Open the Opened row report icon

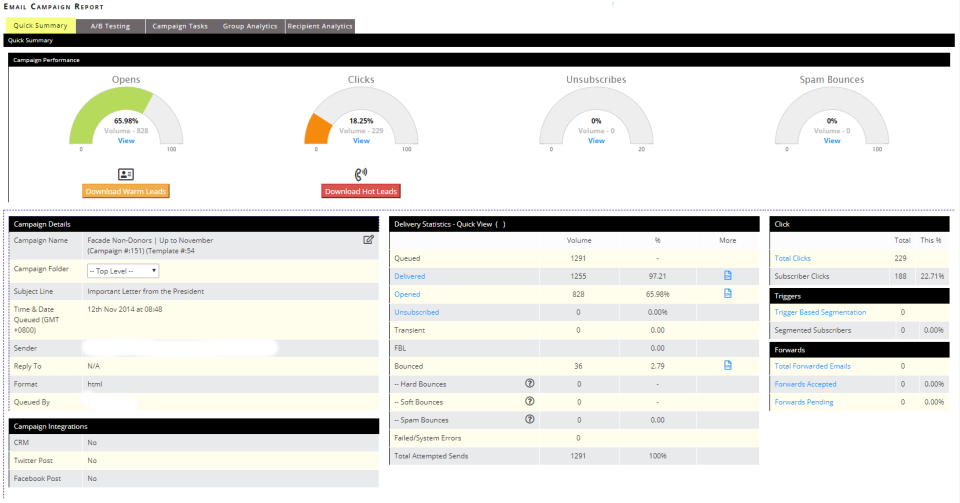click(x=727, y=293)
